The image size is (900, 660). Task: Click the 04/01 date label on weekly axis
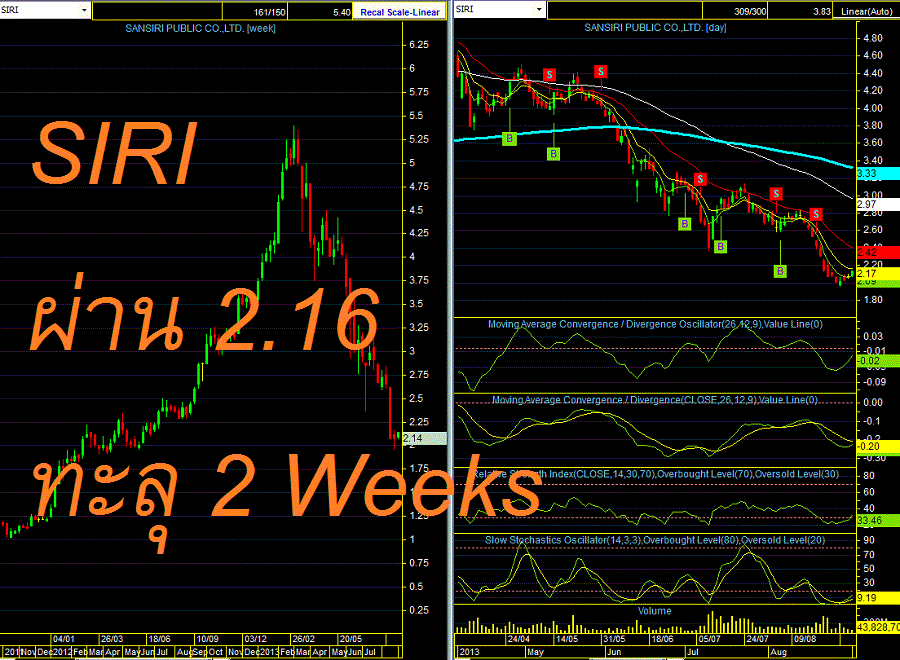click(x=64, y=639)
